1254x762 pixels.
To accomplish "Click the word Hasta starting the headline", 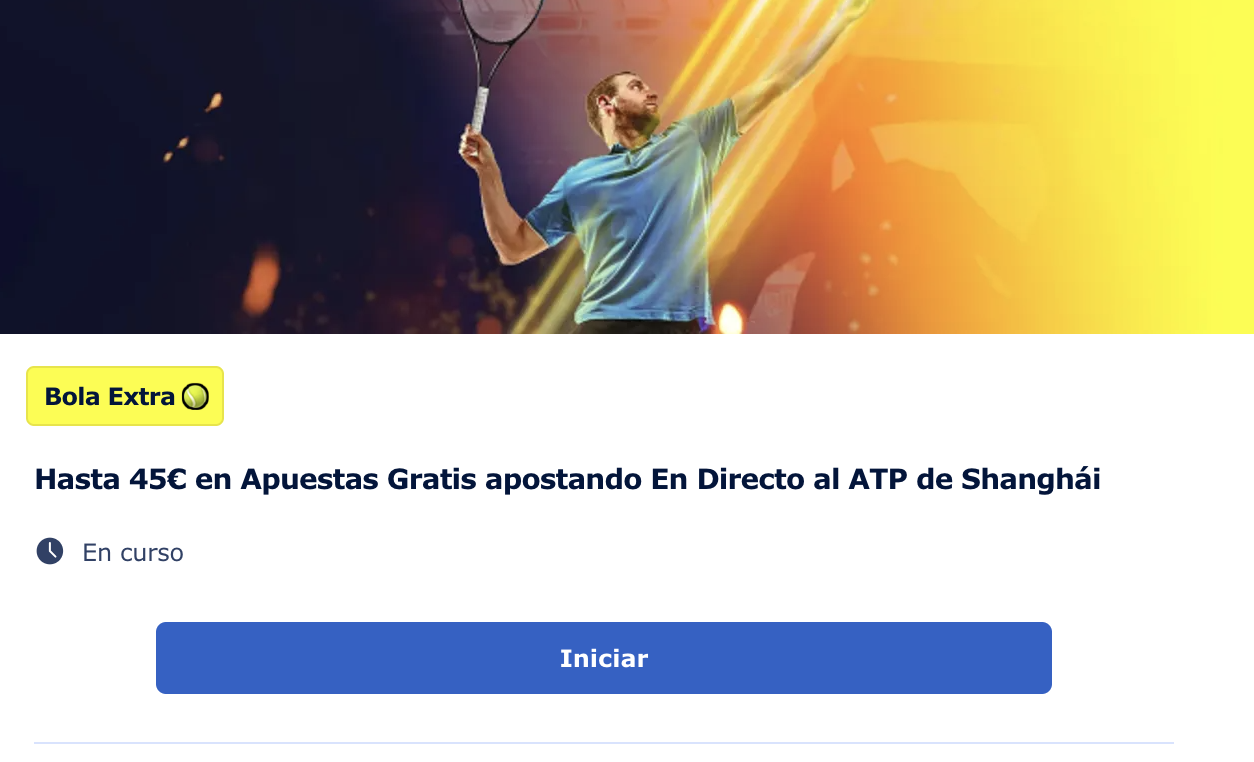I will pos(78,480).
